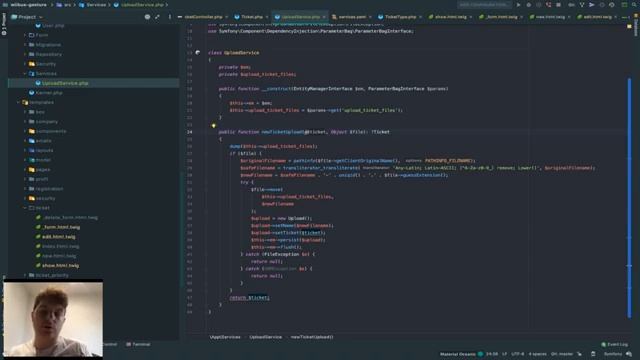Image resolution: width=640 pixels, height=360 pixels.
Task: Select index.html.twig in ticket folder
Action: (x=57, y=246)
